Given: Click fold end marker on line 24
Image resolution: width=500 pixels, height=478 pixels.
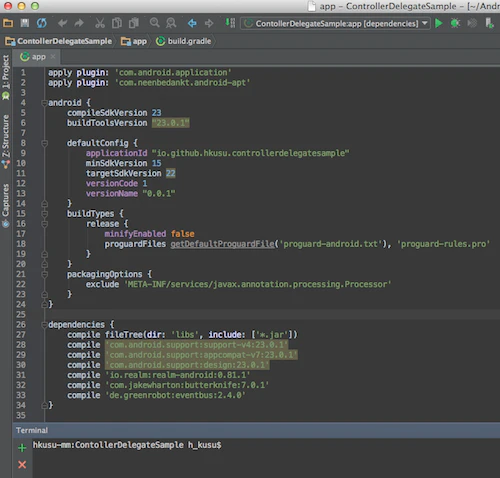Looking at the screenshot, I should [x=44, y=304].
